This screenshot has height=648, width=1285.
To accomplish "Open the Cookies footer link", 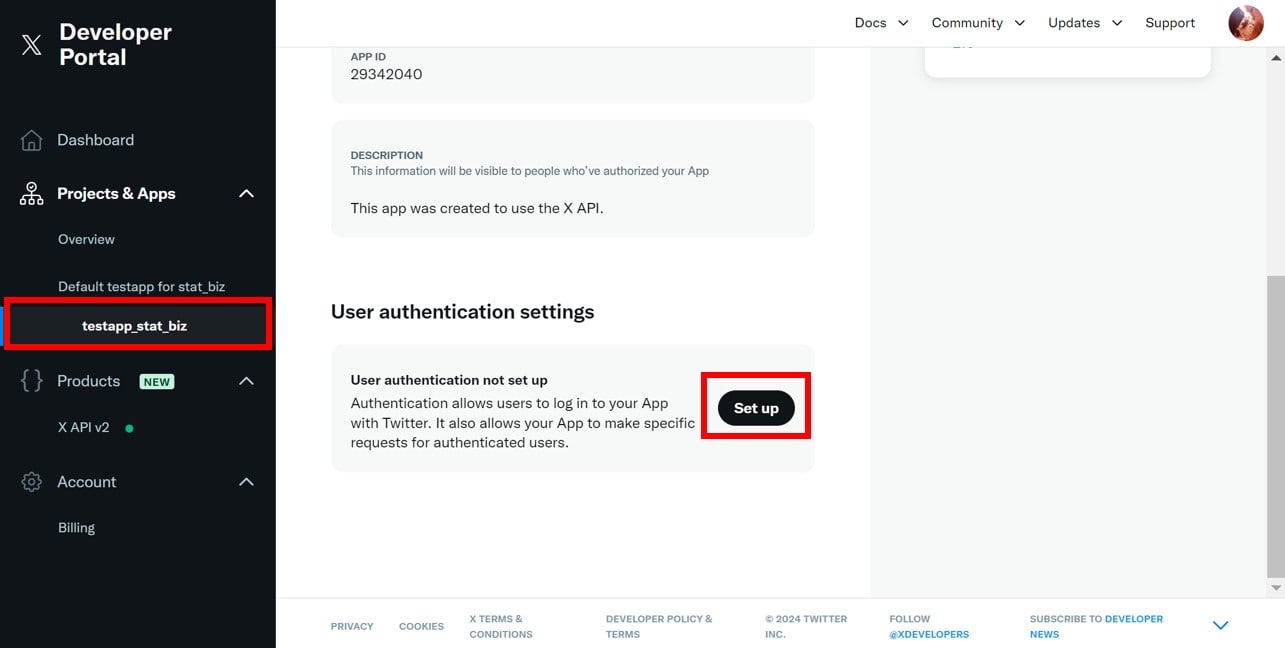I will coord(421,626).
